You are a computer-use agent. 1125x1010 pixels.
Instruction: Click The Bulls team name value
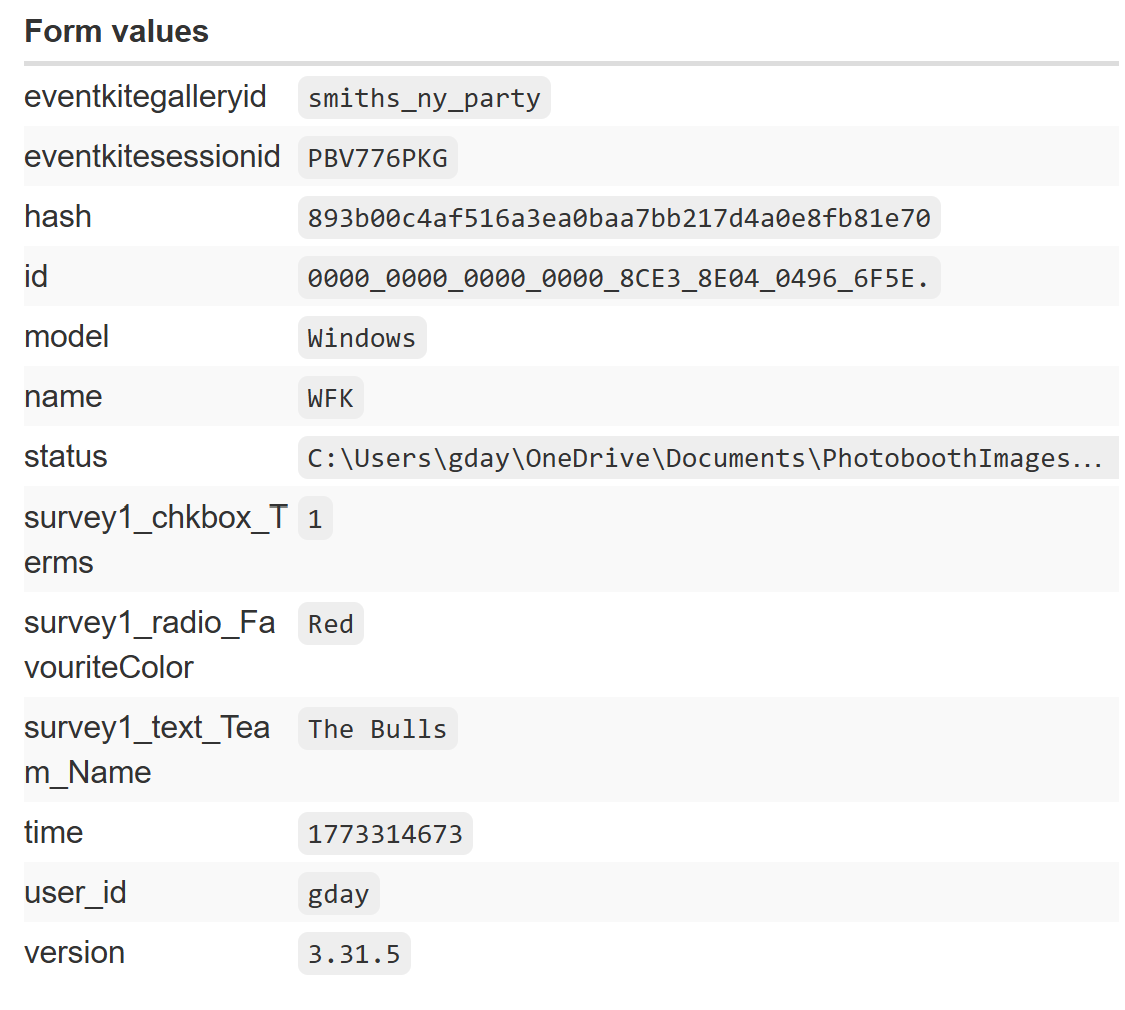pyautogui.click(x=377, y=728)
